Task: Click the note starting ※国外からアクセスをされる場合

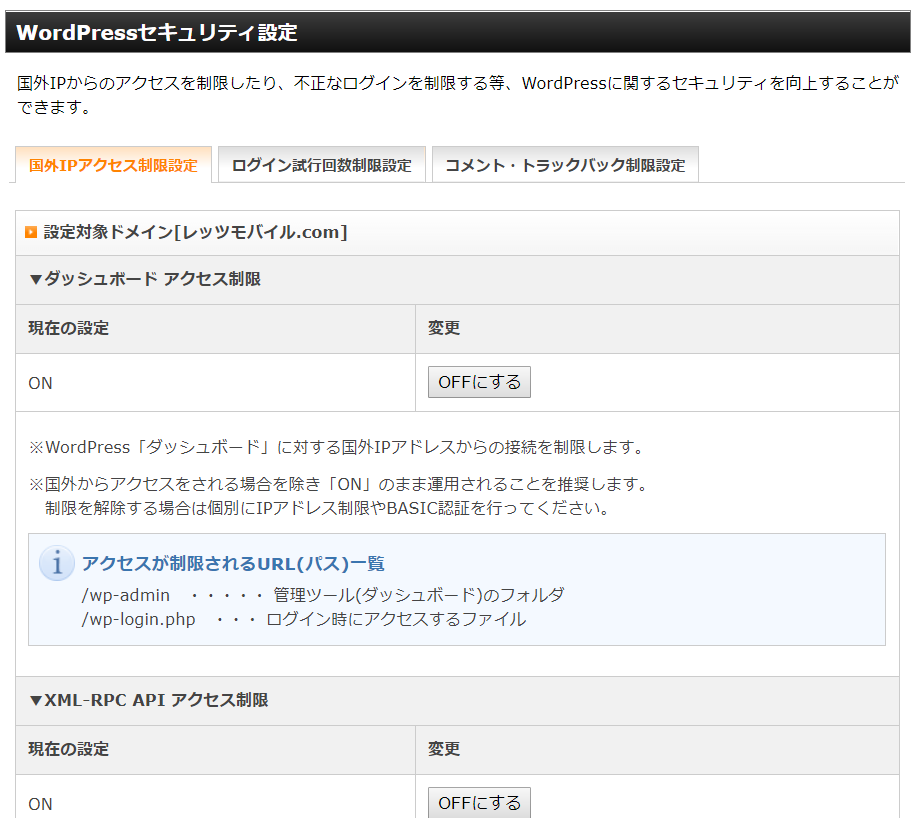Action: [339, 484]
